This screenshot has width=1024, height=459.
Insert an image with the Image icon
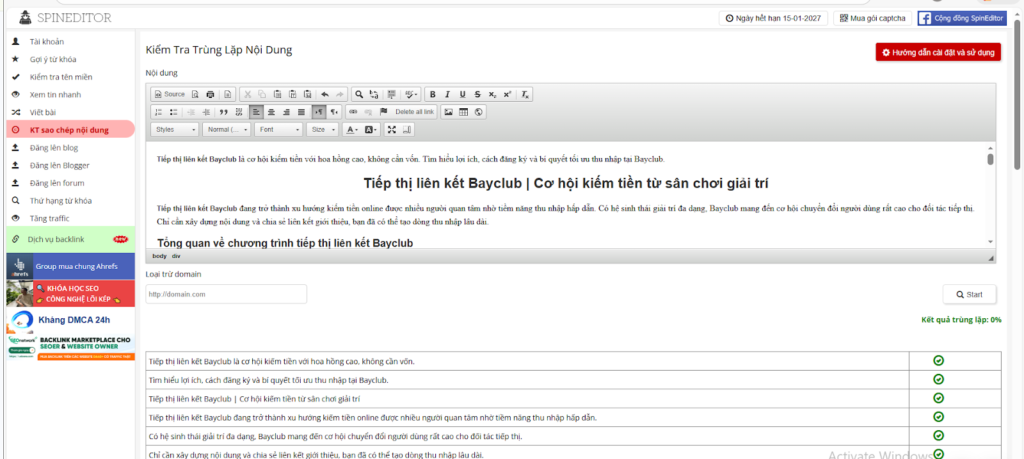click(449, 112)
